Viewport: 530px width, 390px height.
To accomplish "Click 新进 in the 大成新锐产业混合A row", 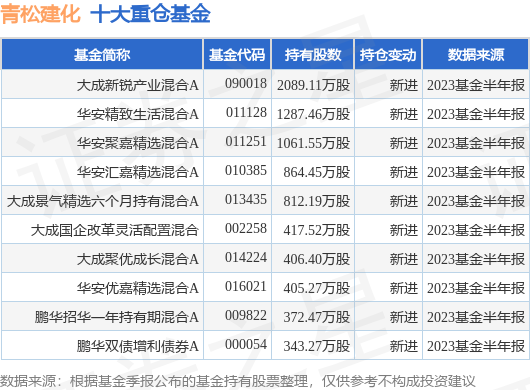I will tap(404, 85).
